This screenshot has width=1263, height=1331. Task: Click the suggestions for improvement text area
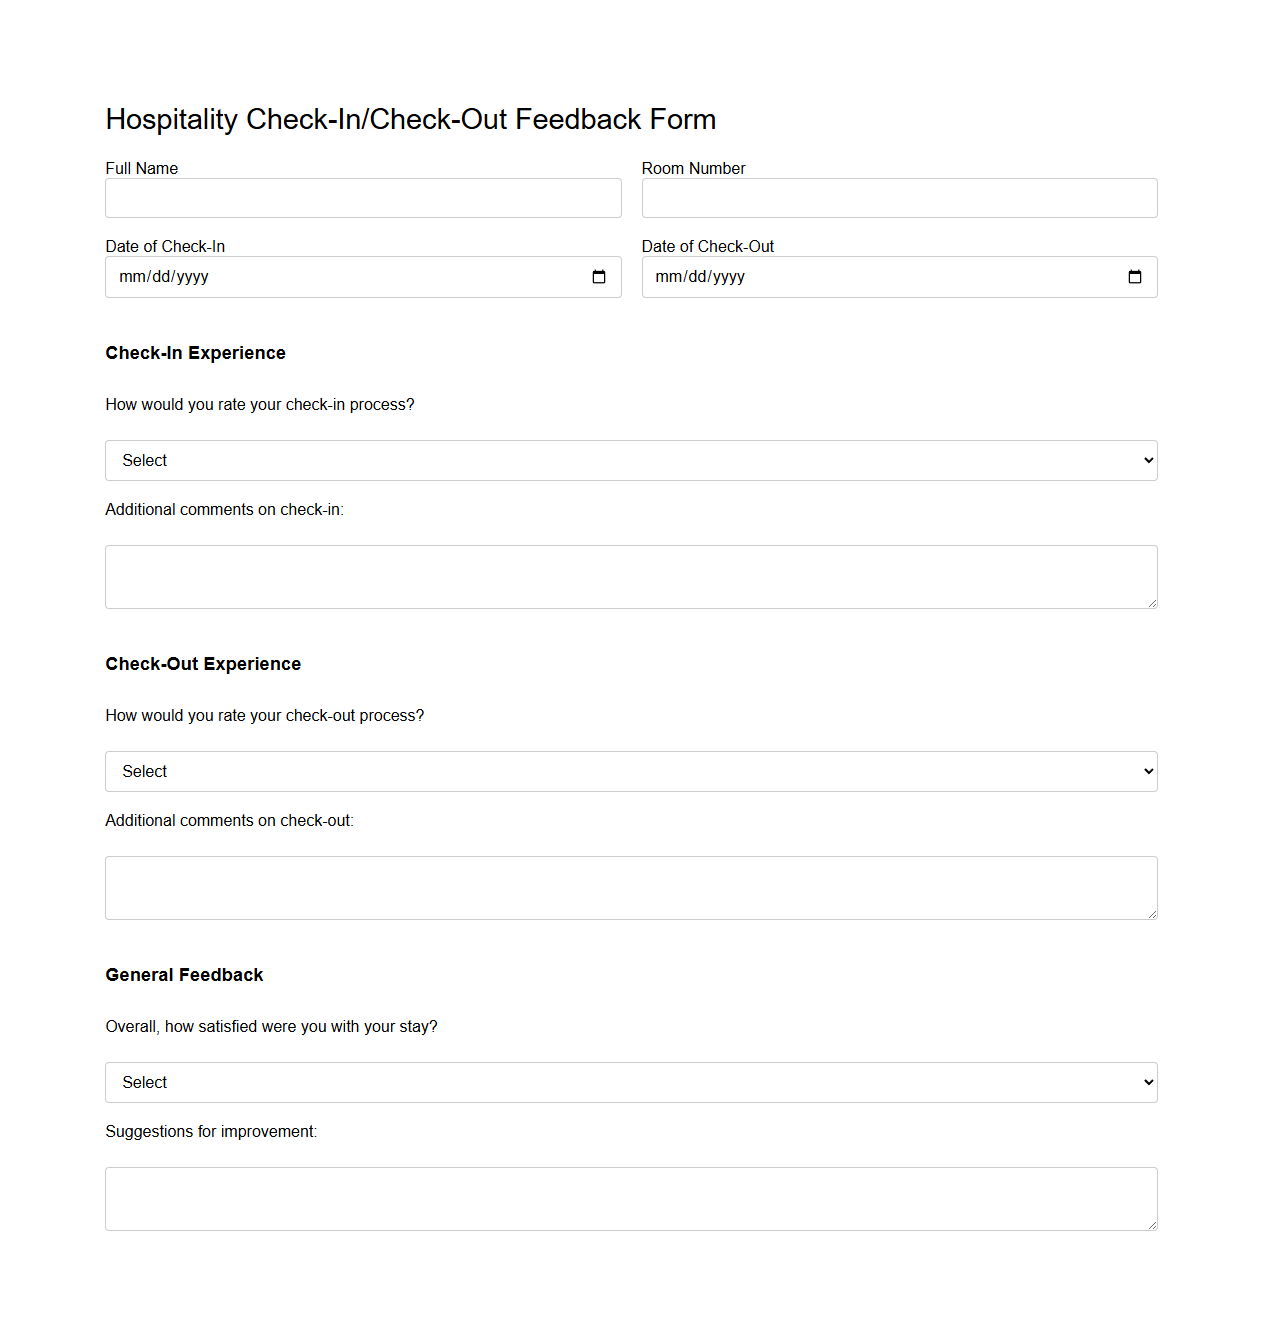tap(630, 1199)
